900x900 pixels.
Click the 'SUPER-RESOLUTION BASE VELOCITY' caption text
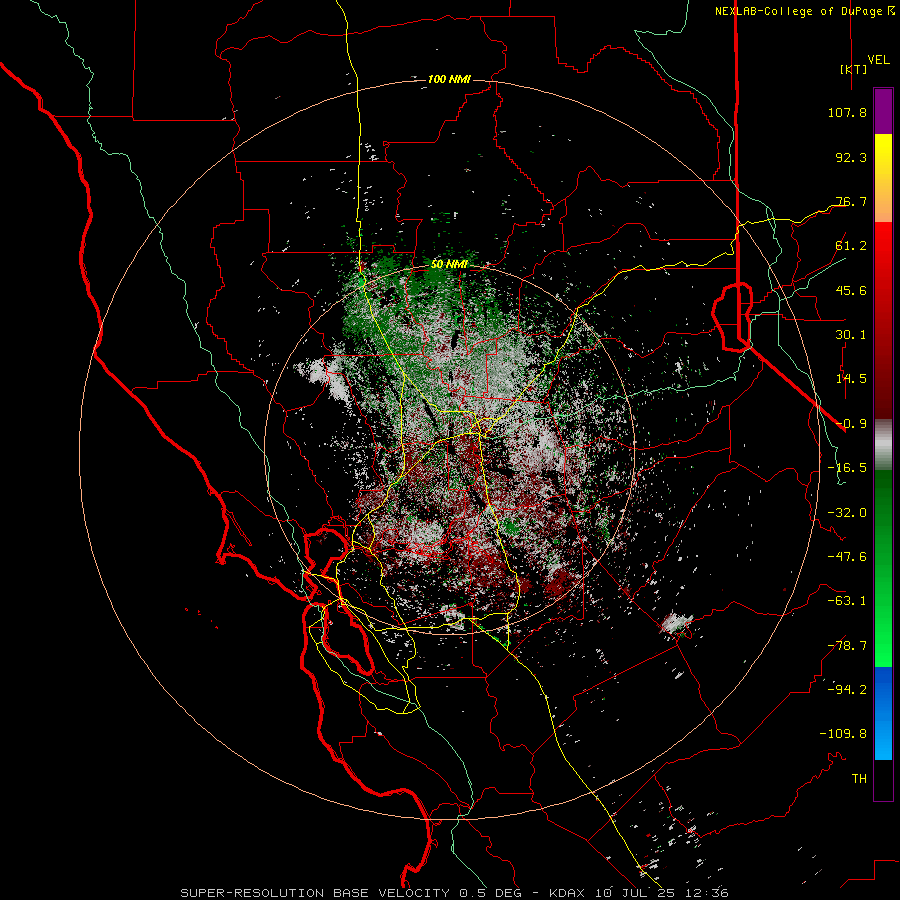[315, 893]
